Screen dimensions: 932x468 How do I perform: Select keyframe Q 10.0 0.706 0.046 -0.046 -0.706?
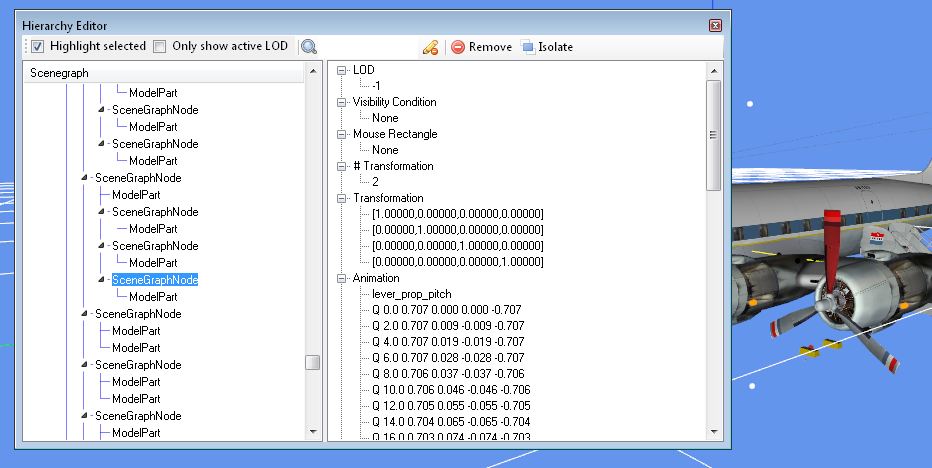(x=451, y=390)
